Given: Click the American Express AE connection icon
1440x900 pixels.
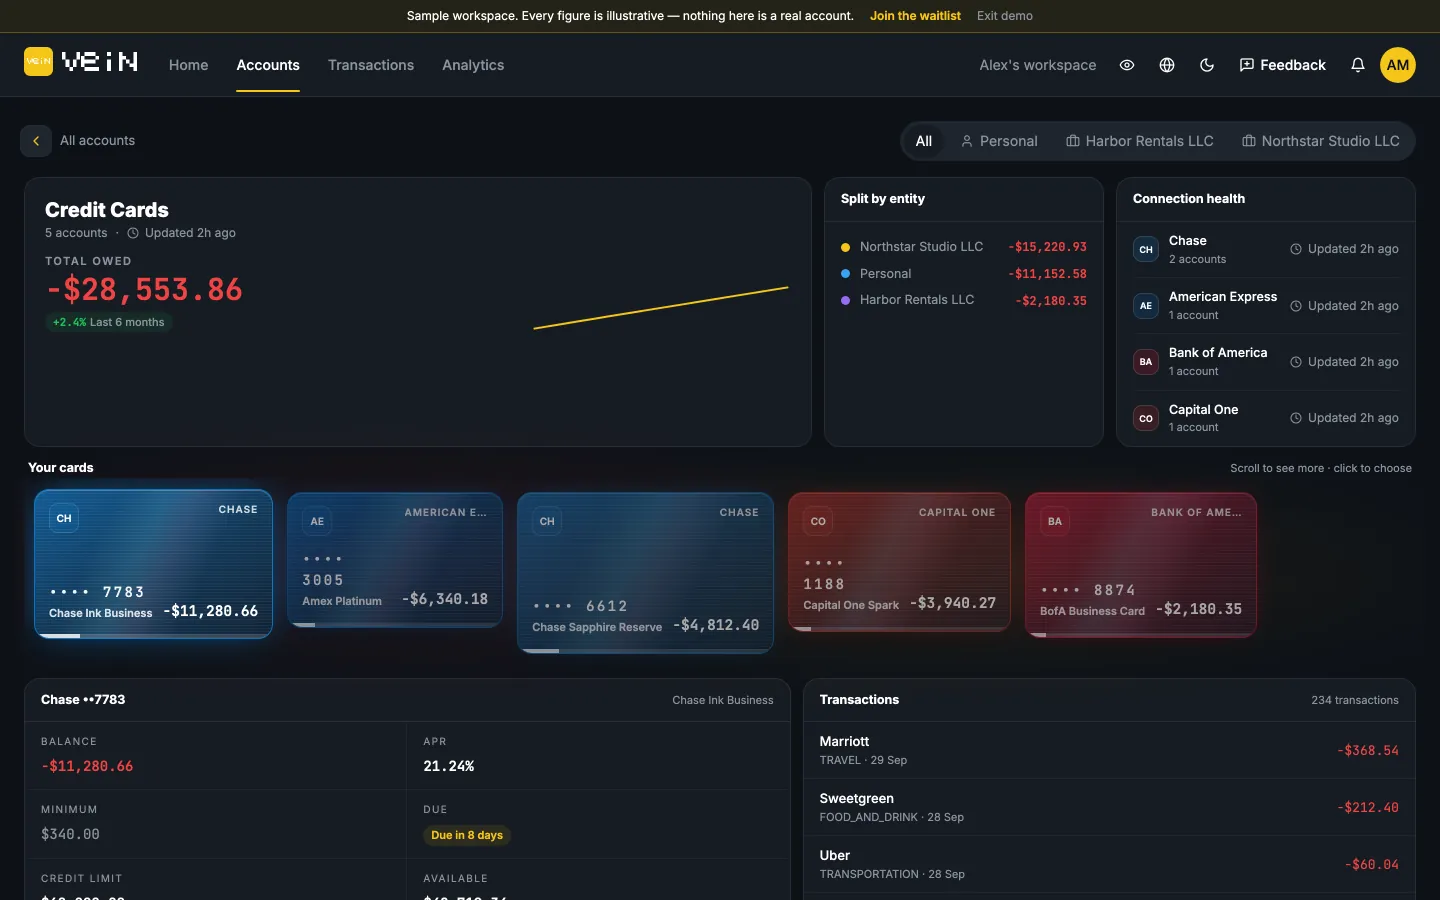Looking at the screenshot, I should pyautogui.click(x=1146, y=306).
